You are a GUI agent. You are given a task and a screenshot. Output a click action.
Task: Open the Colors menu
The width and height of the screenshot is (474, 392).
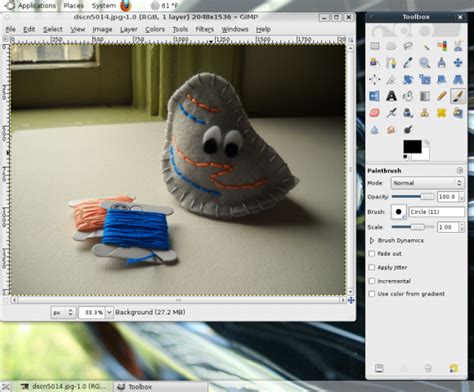point(155,29)
